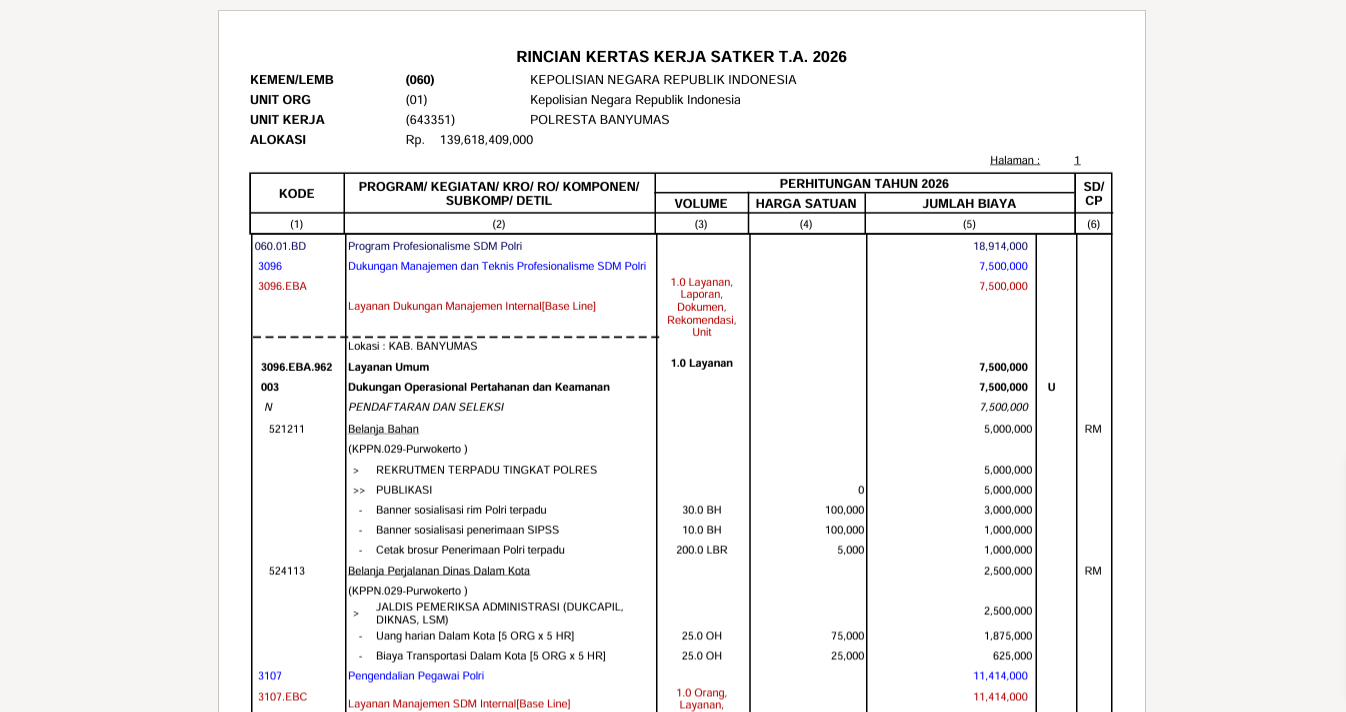Select the code (643351)
The image size is (1346, 712).
(x=430, y=120)
